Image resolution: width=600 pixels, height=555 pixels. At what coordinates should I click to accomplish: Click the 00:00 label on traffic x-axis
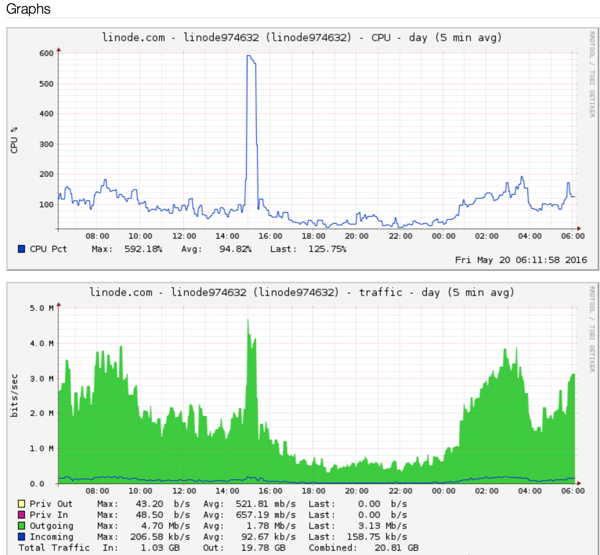(x=443, y=491)
